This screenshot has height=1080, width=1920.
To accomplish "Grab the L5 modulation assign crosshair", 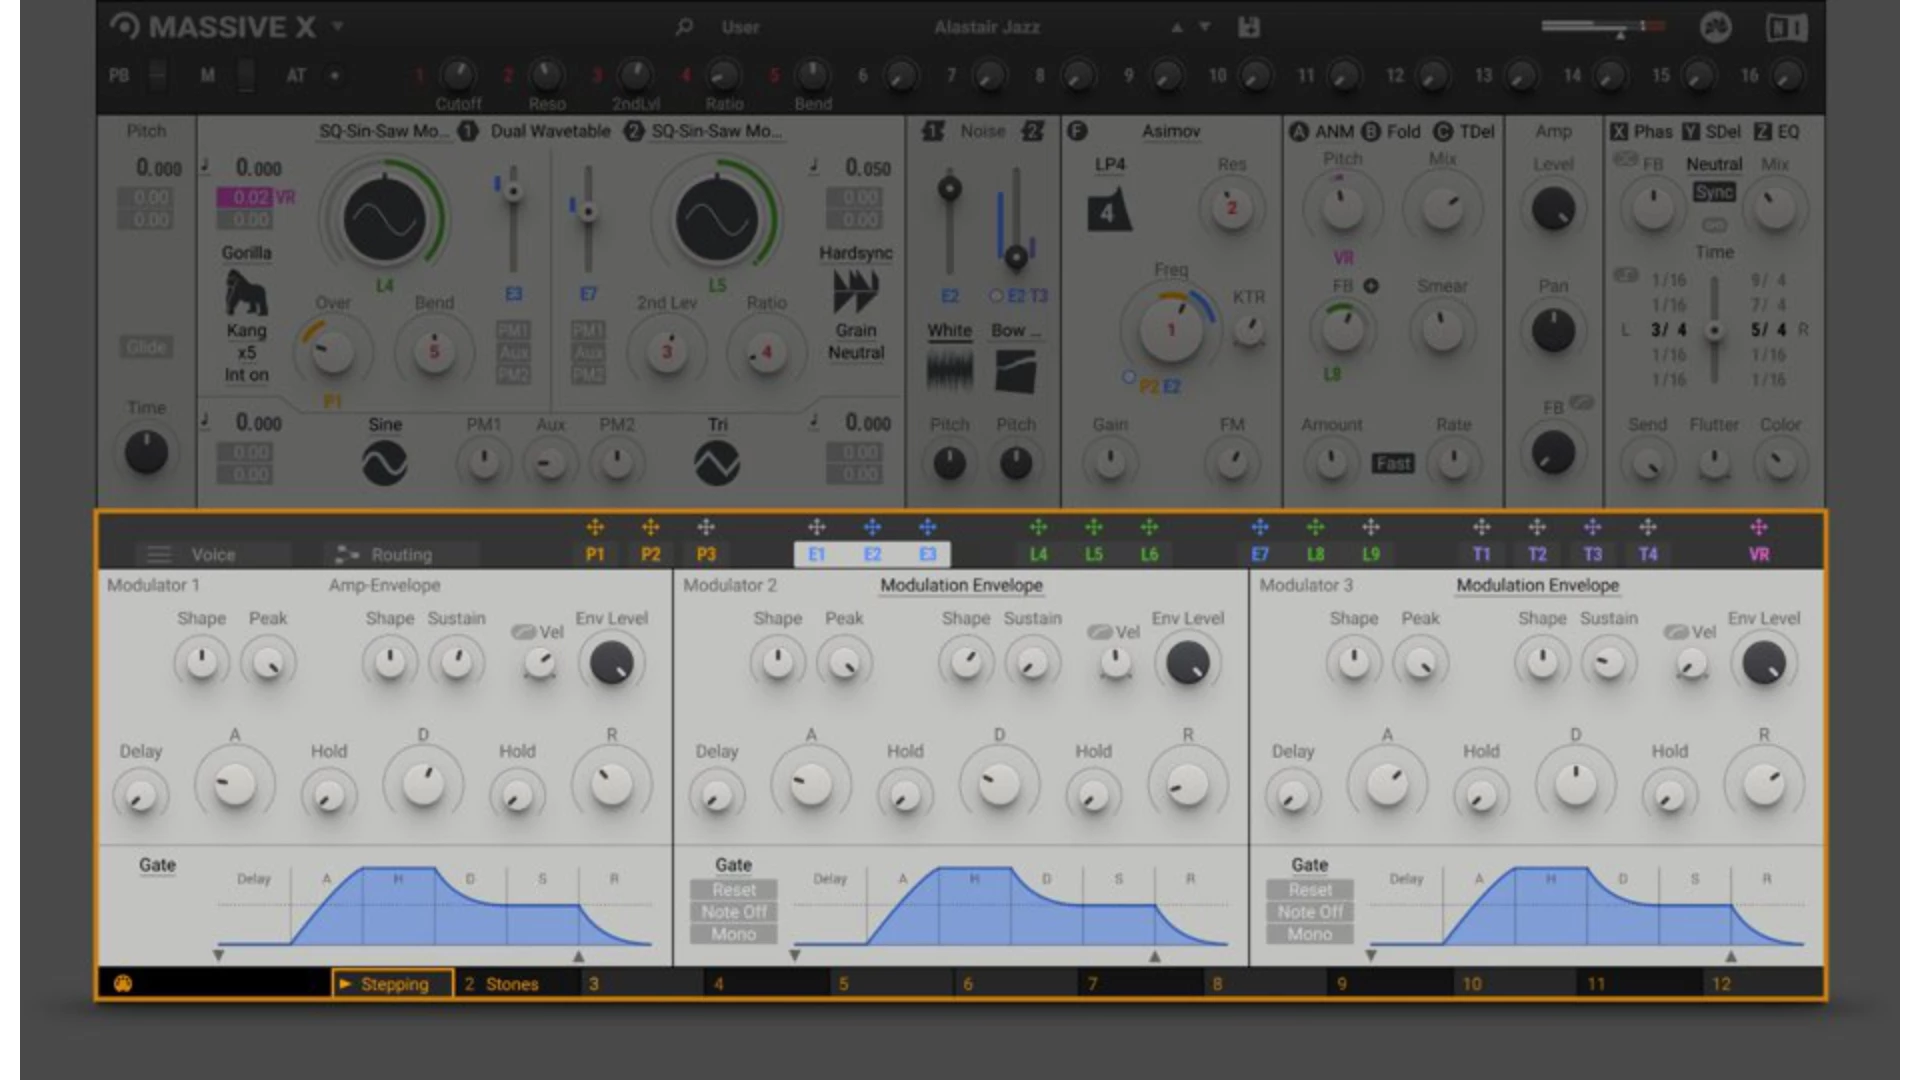I will coord(1094,527).
